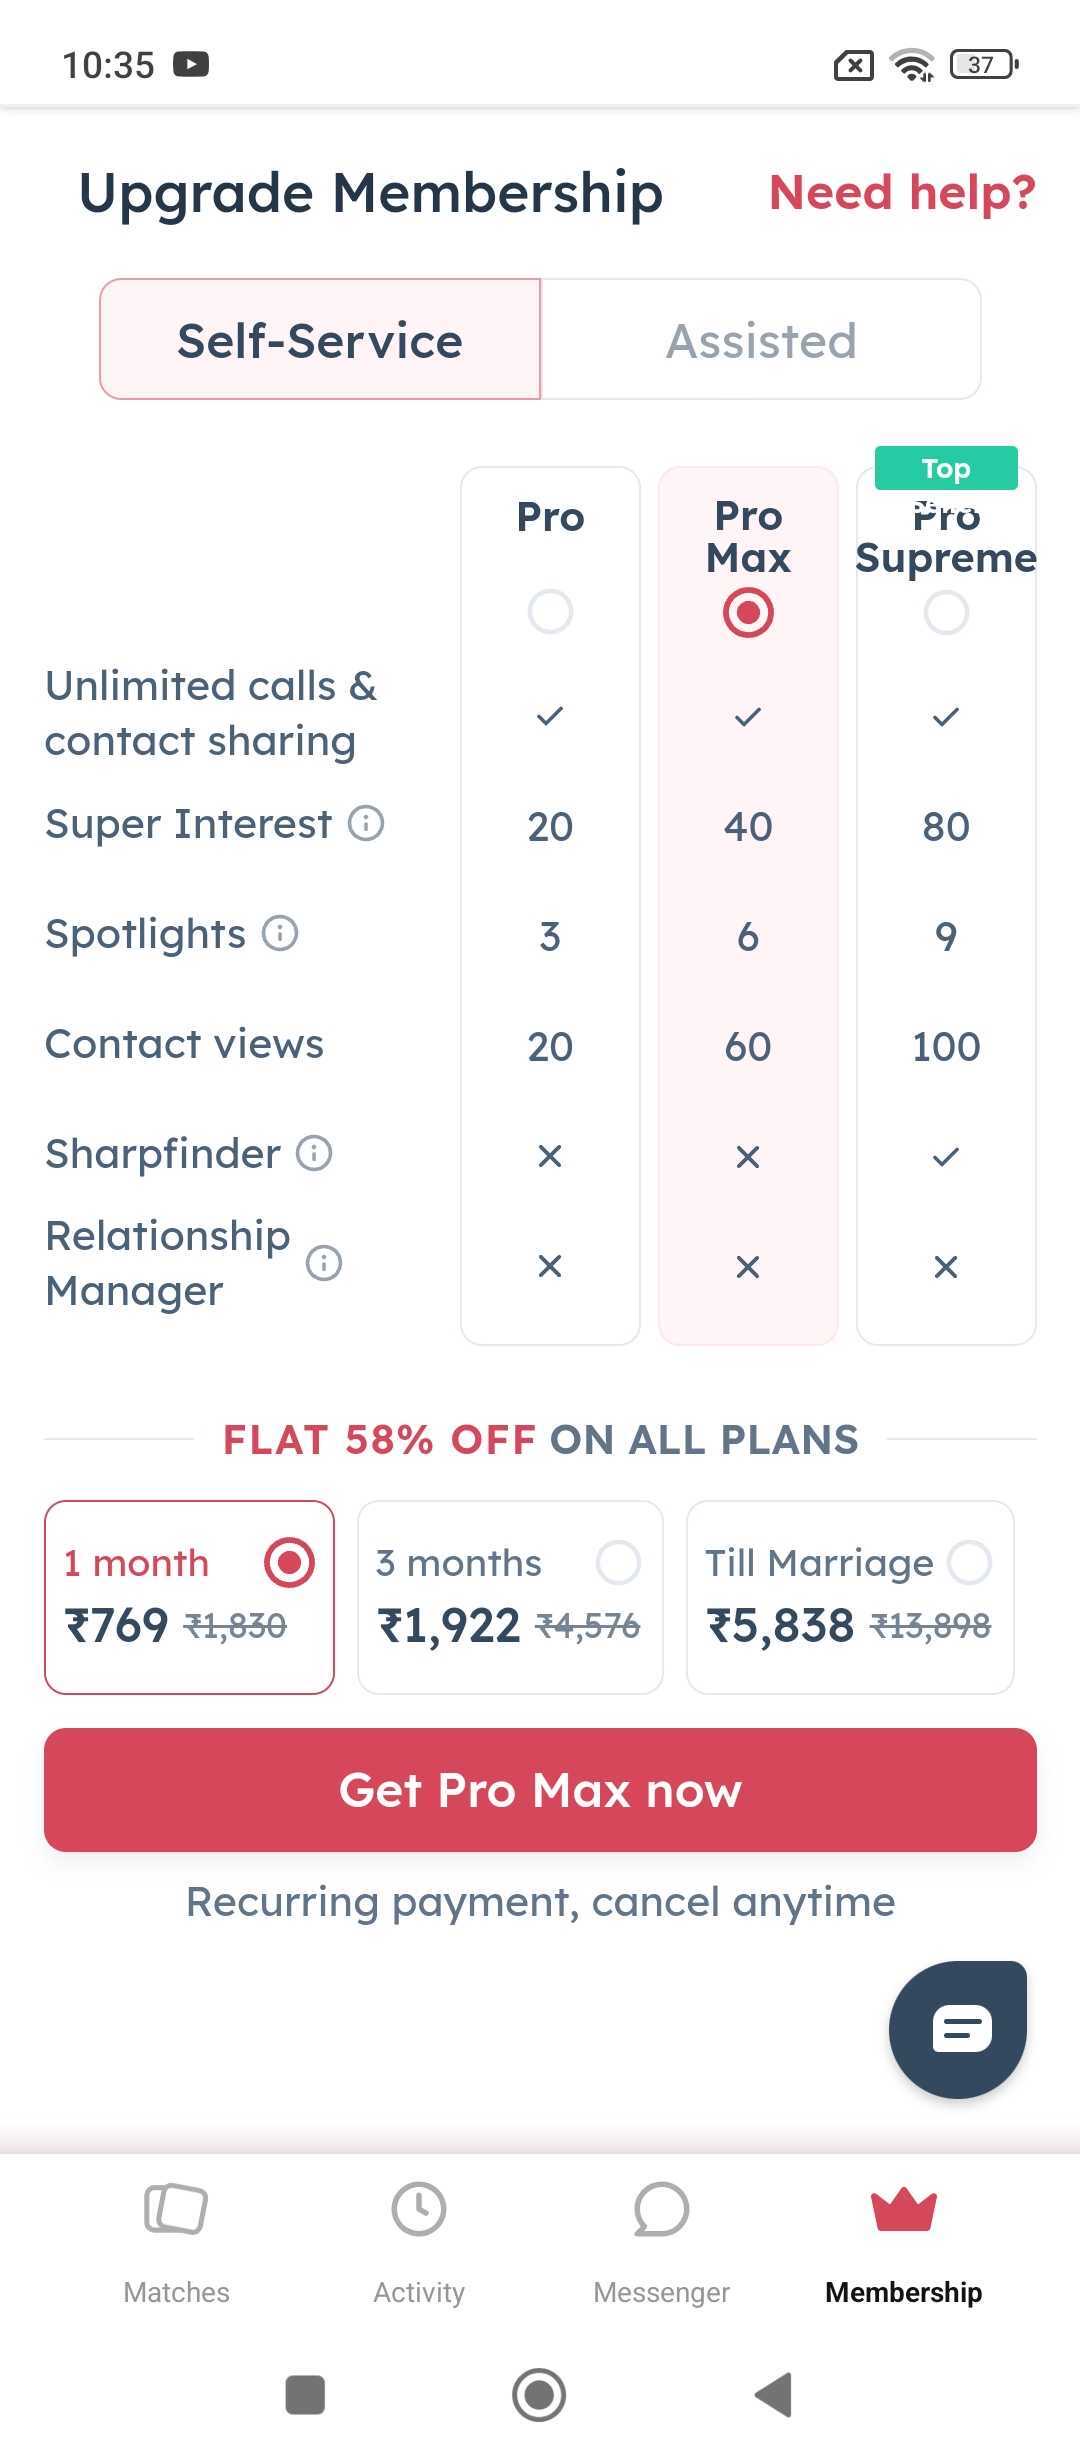Open Activity clock icon

[419, 2208]
